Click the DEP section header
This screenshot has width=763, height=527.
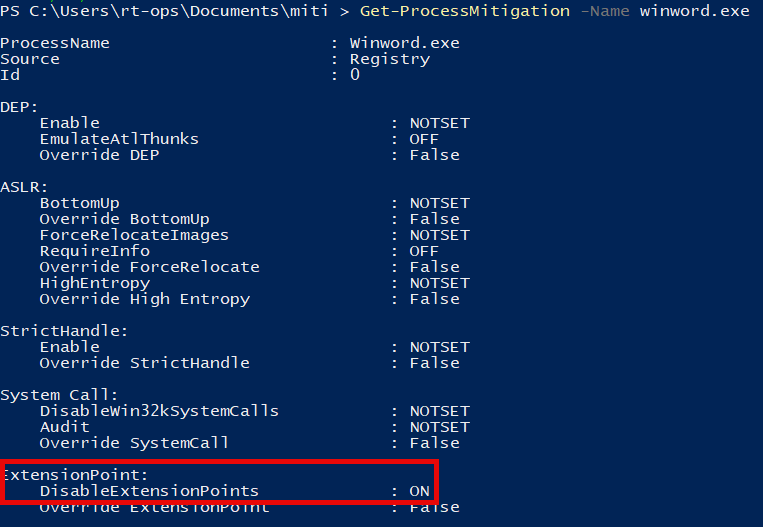click(x=19, y=107)
